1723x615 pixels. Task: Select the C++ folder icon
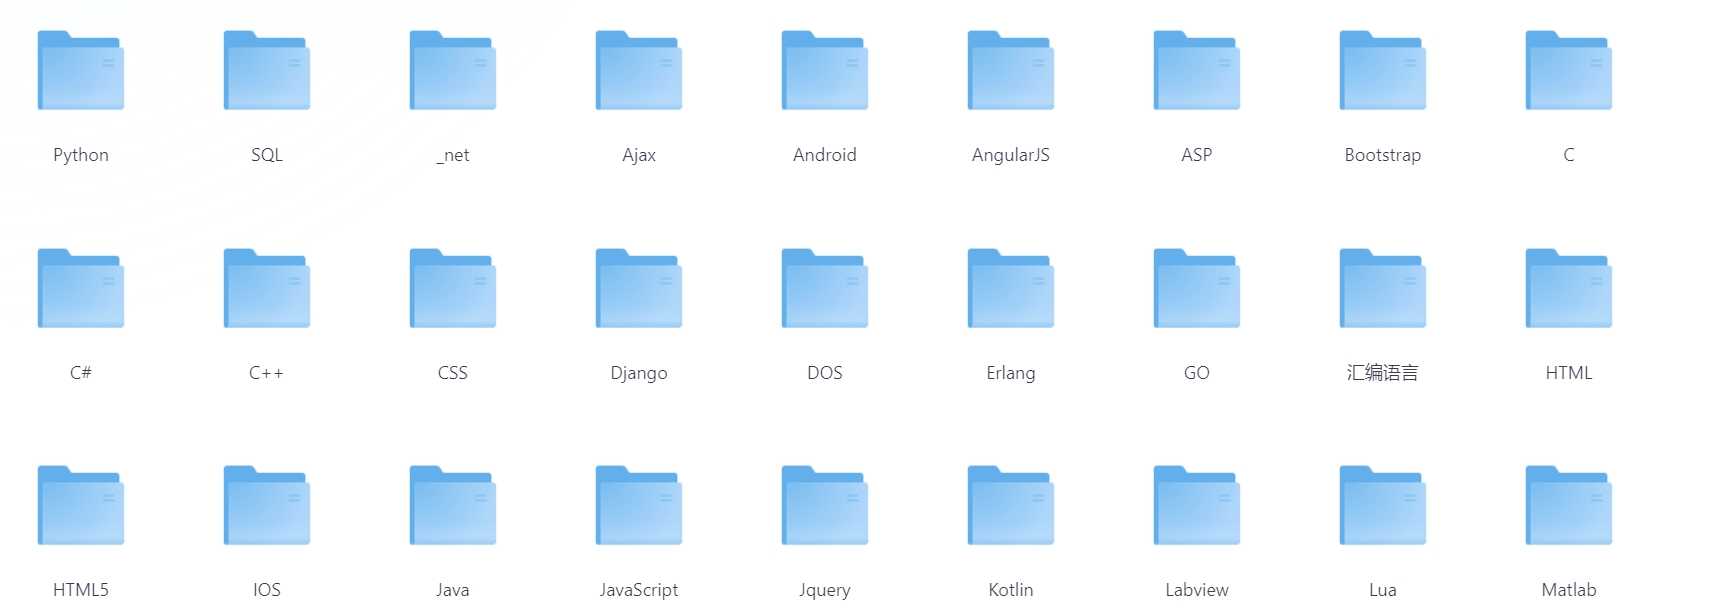(267, 288)
